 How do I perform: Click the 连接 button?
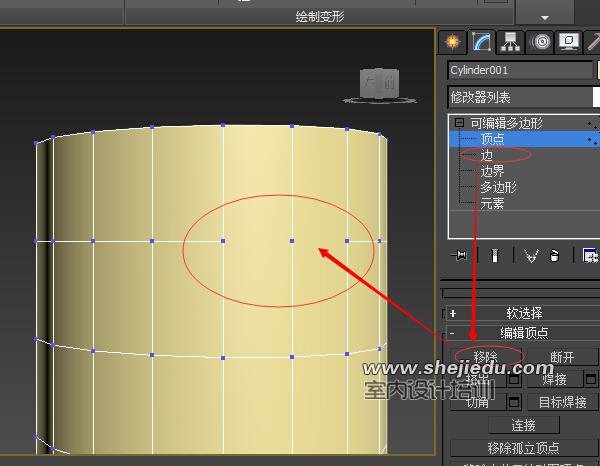pos(523,425)
